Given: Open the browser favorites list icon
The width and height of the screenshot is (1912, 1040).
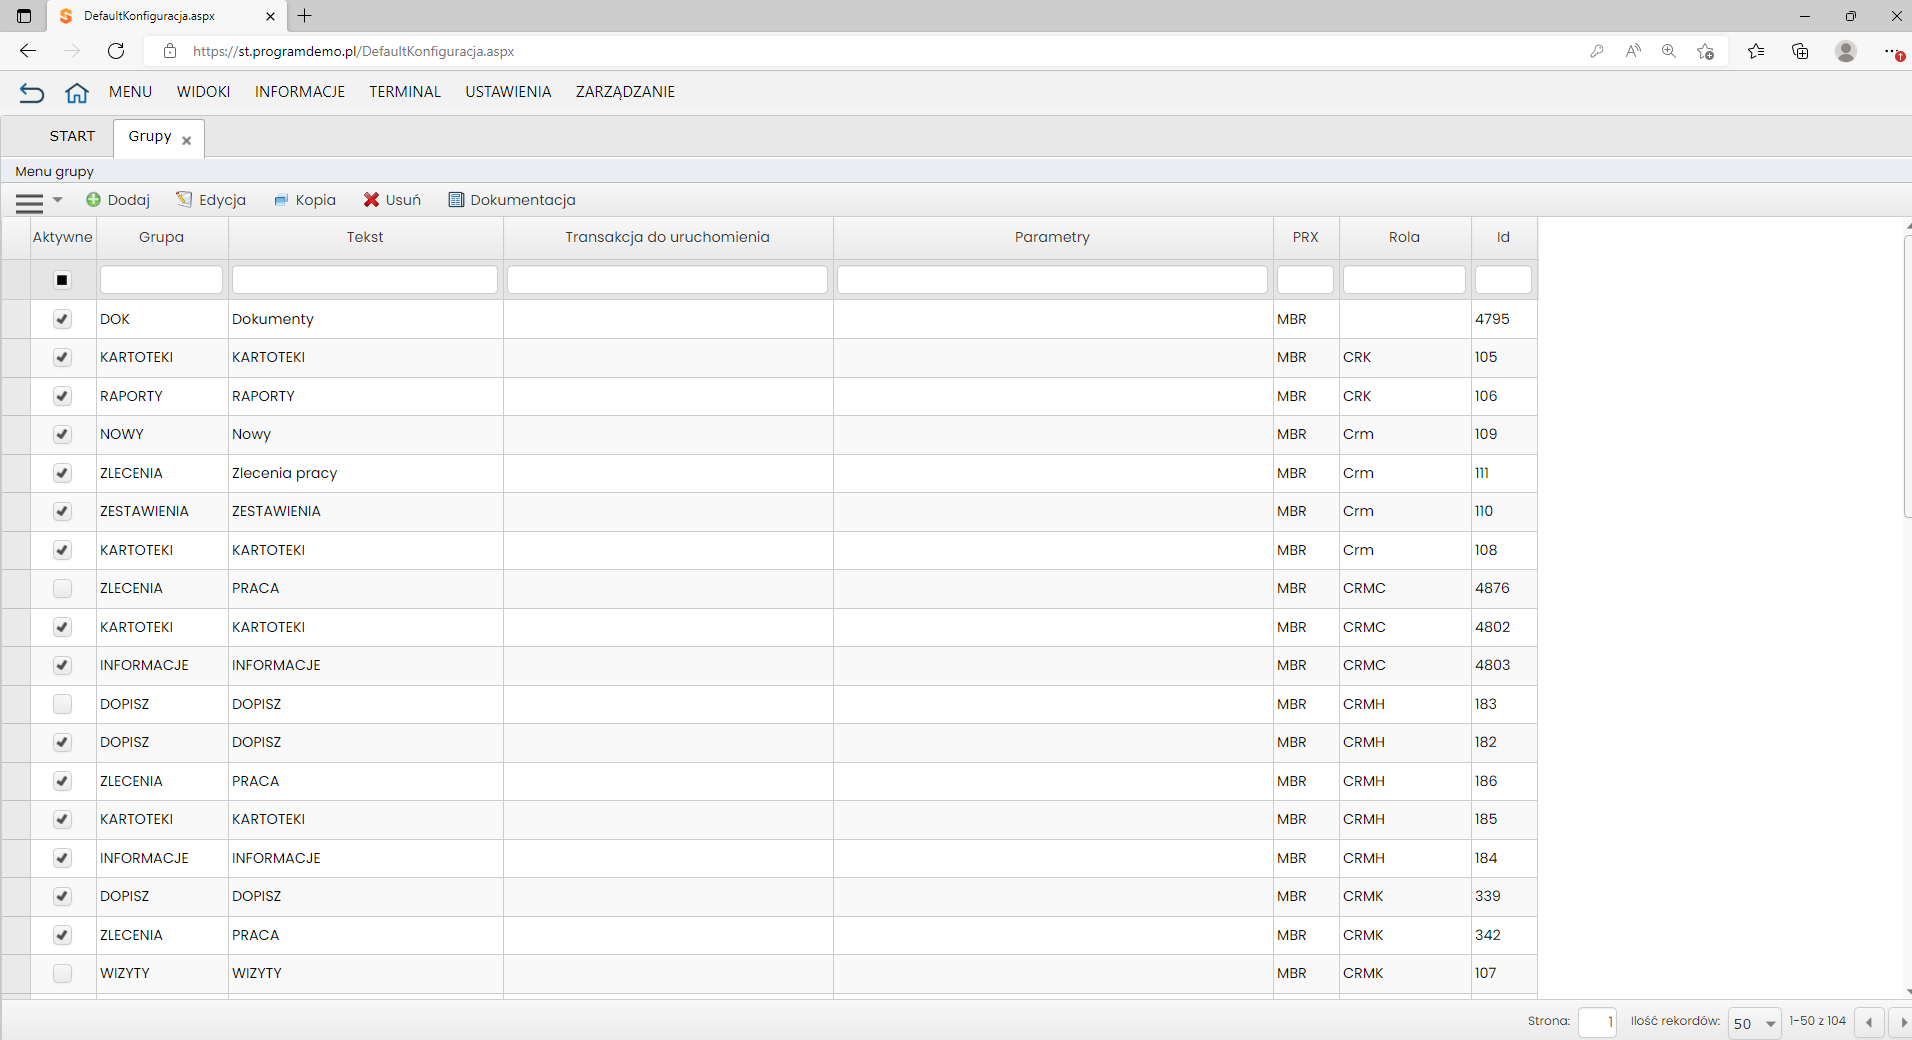Looking at the screenshot, I should click(x=1756, y=51).
